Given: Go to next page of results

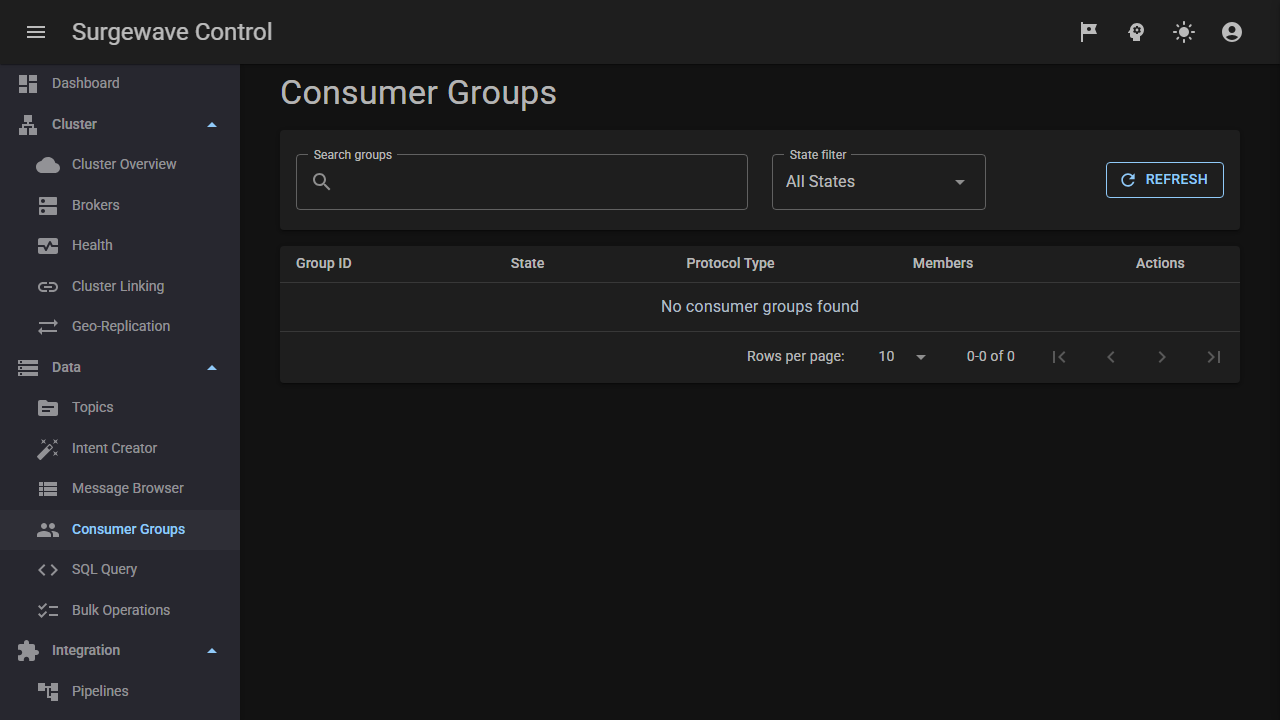Looking at the screenshot, I should [1162, 357].
